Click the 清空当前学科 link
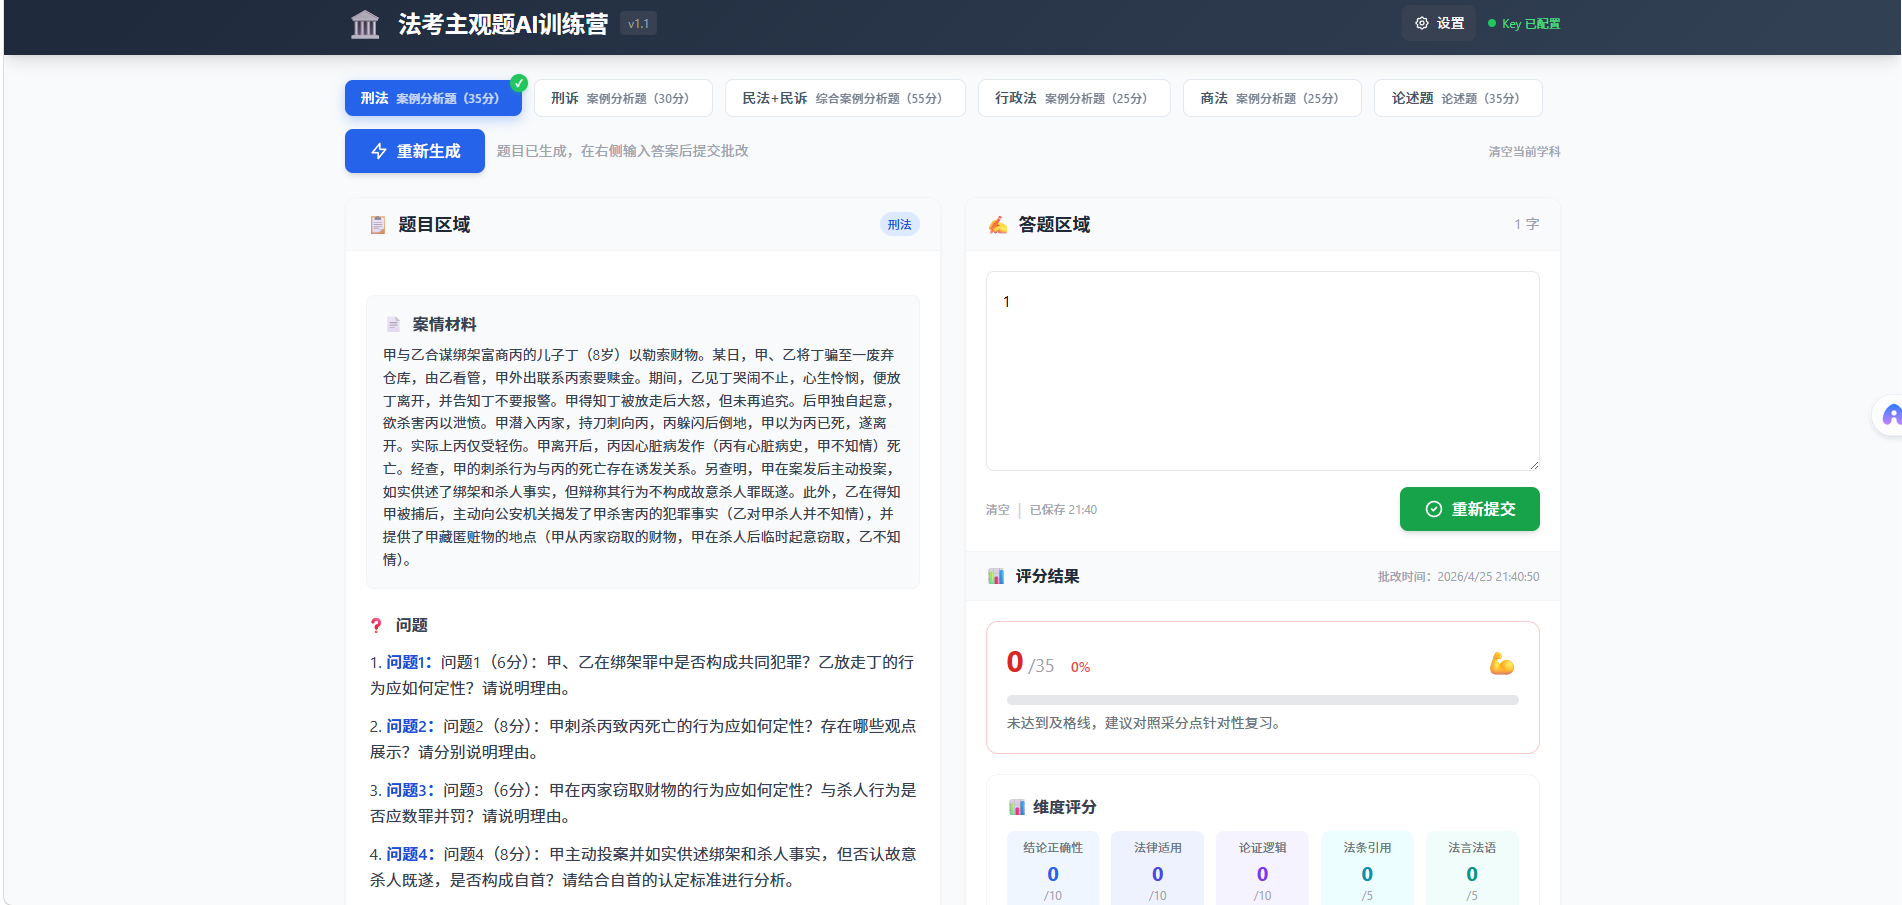Viewport: 1902px width, 905px height. (x=1523, y=152)
